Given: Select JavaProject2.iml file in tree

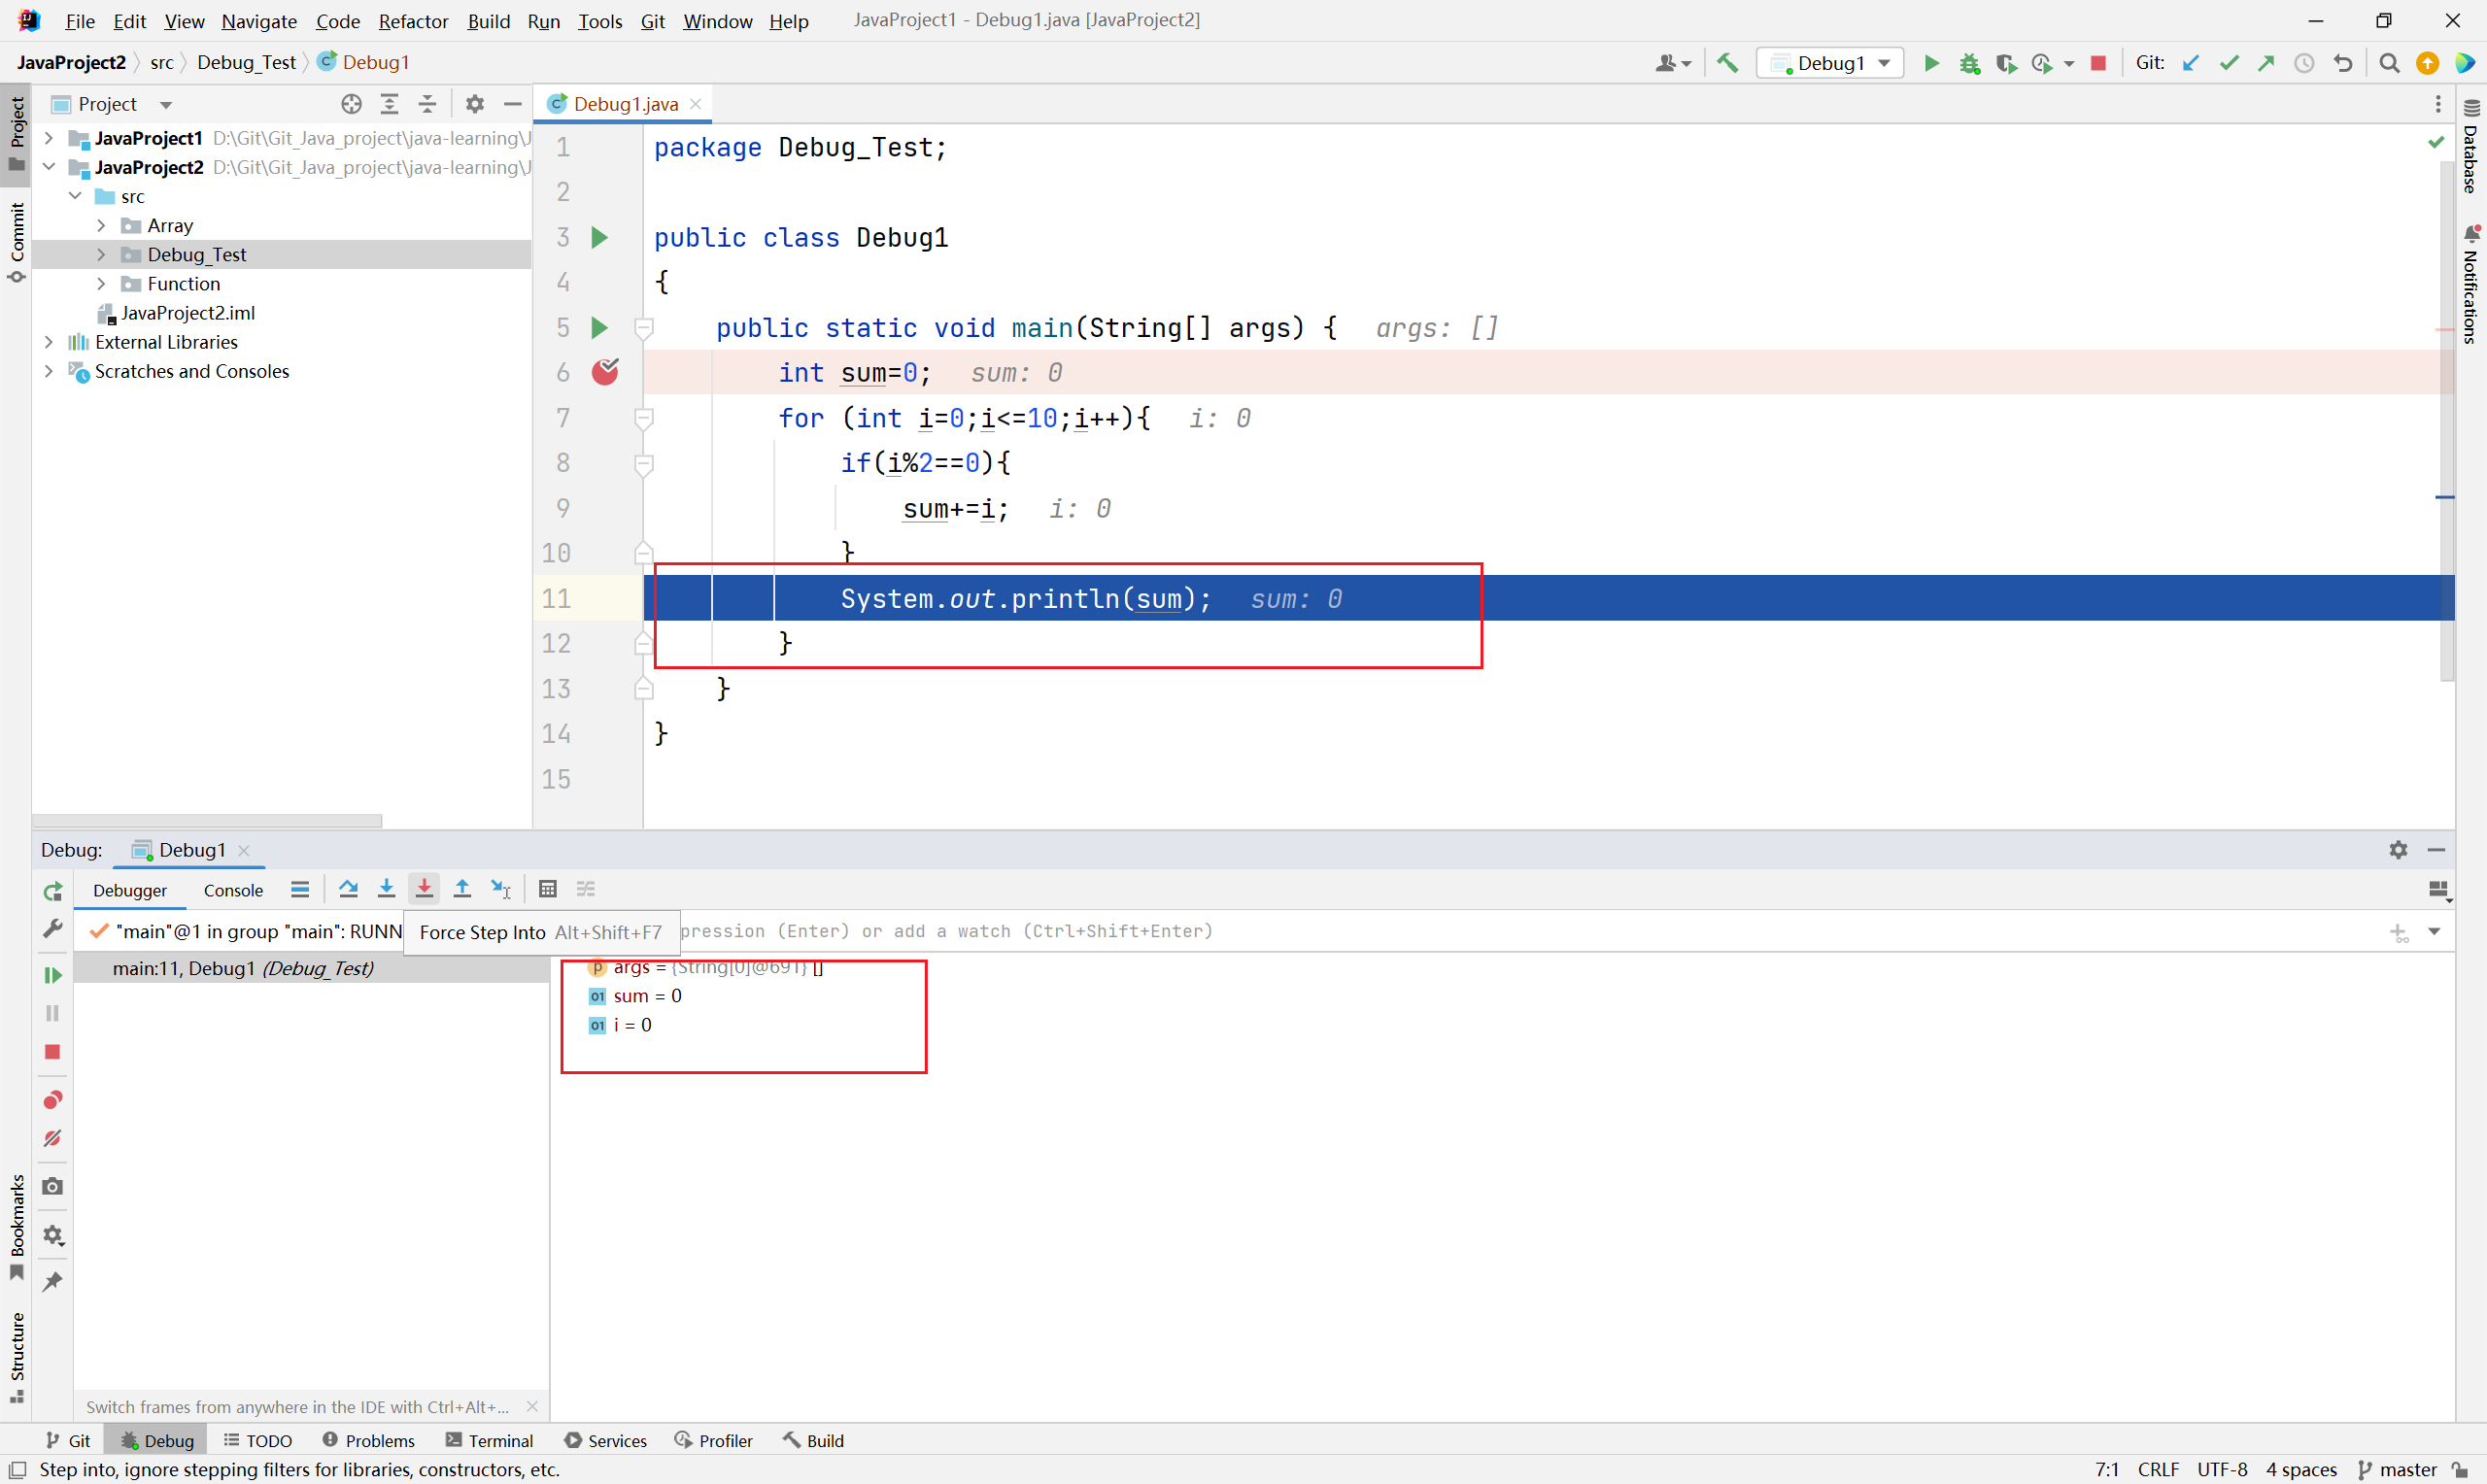Looking at the screenshot, I should [187, 313].
